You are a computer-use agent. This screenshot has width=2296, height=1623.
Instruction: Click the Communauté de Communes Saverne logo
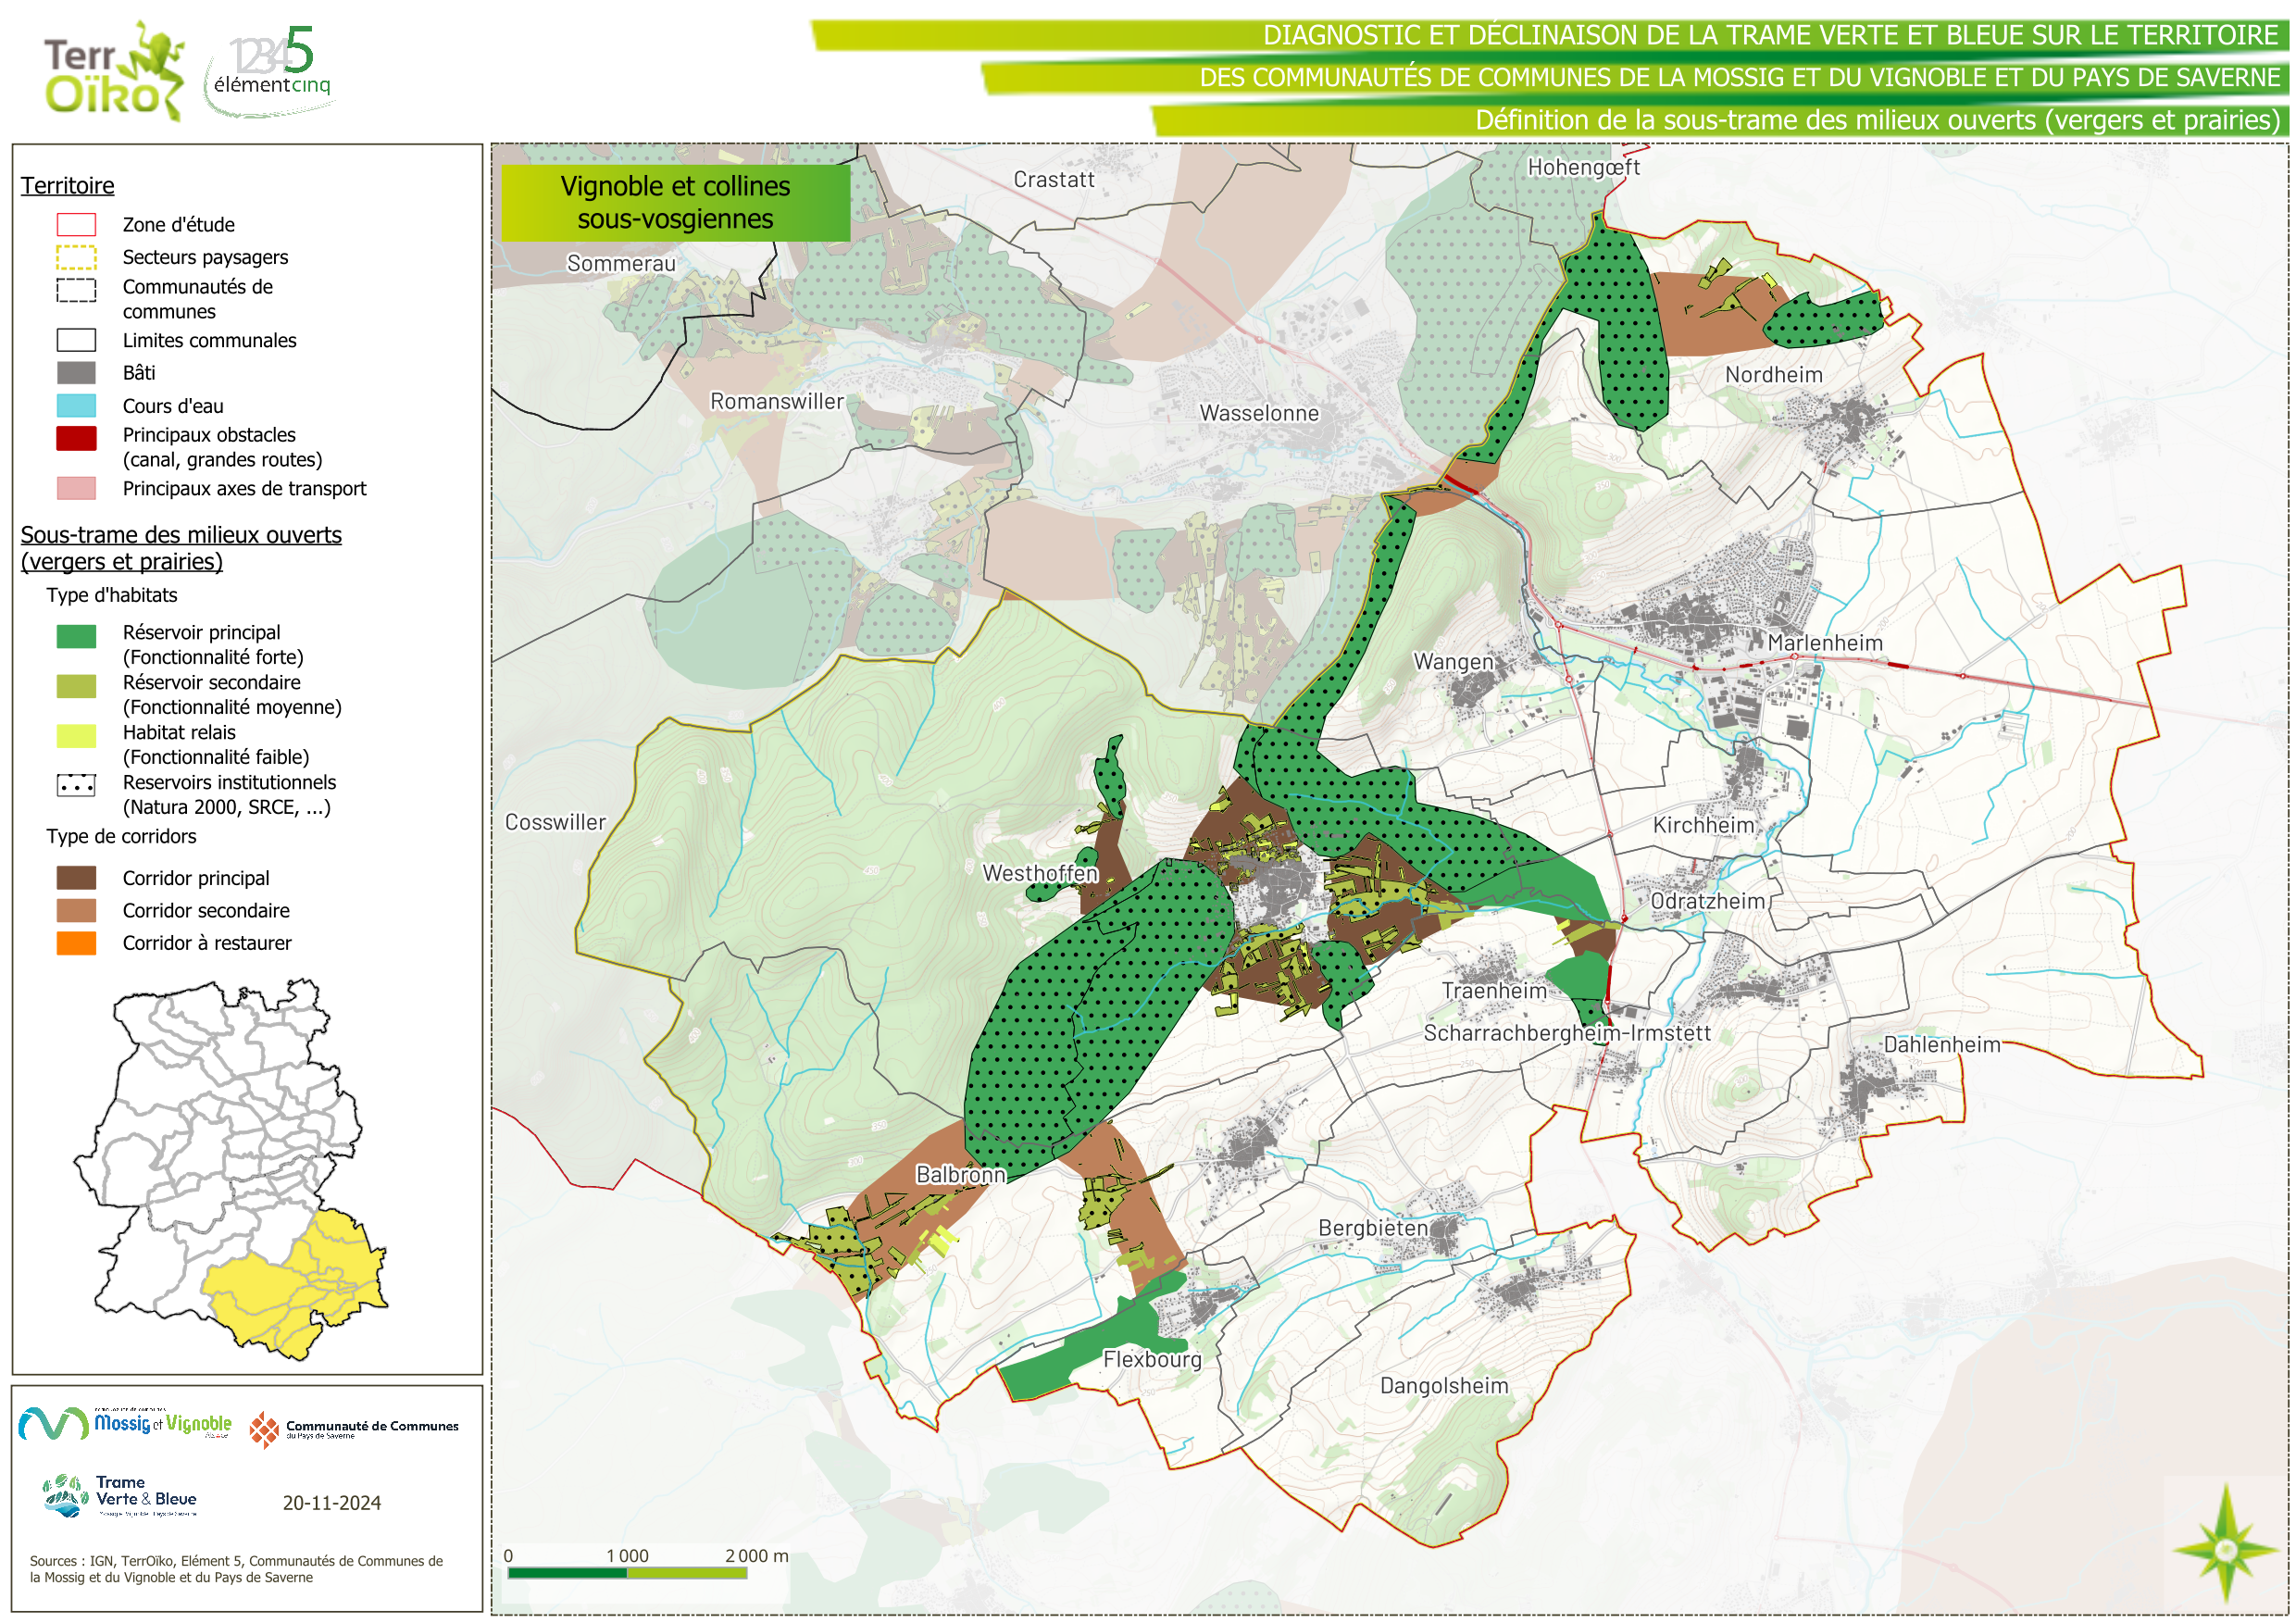point(354,1429)
